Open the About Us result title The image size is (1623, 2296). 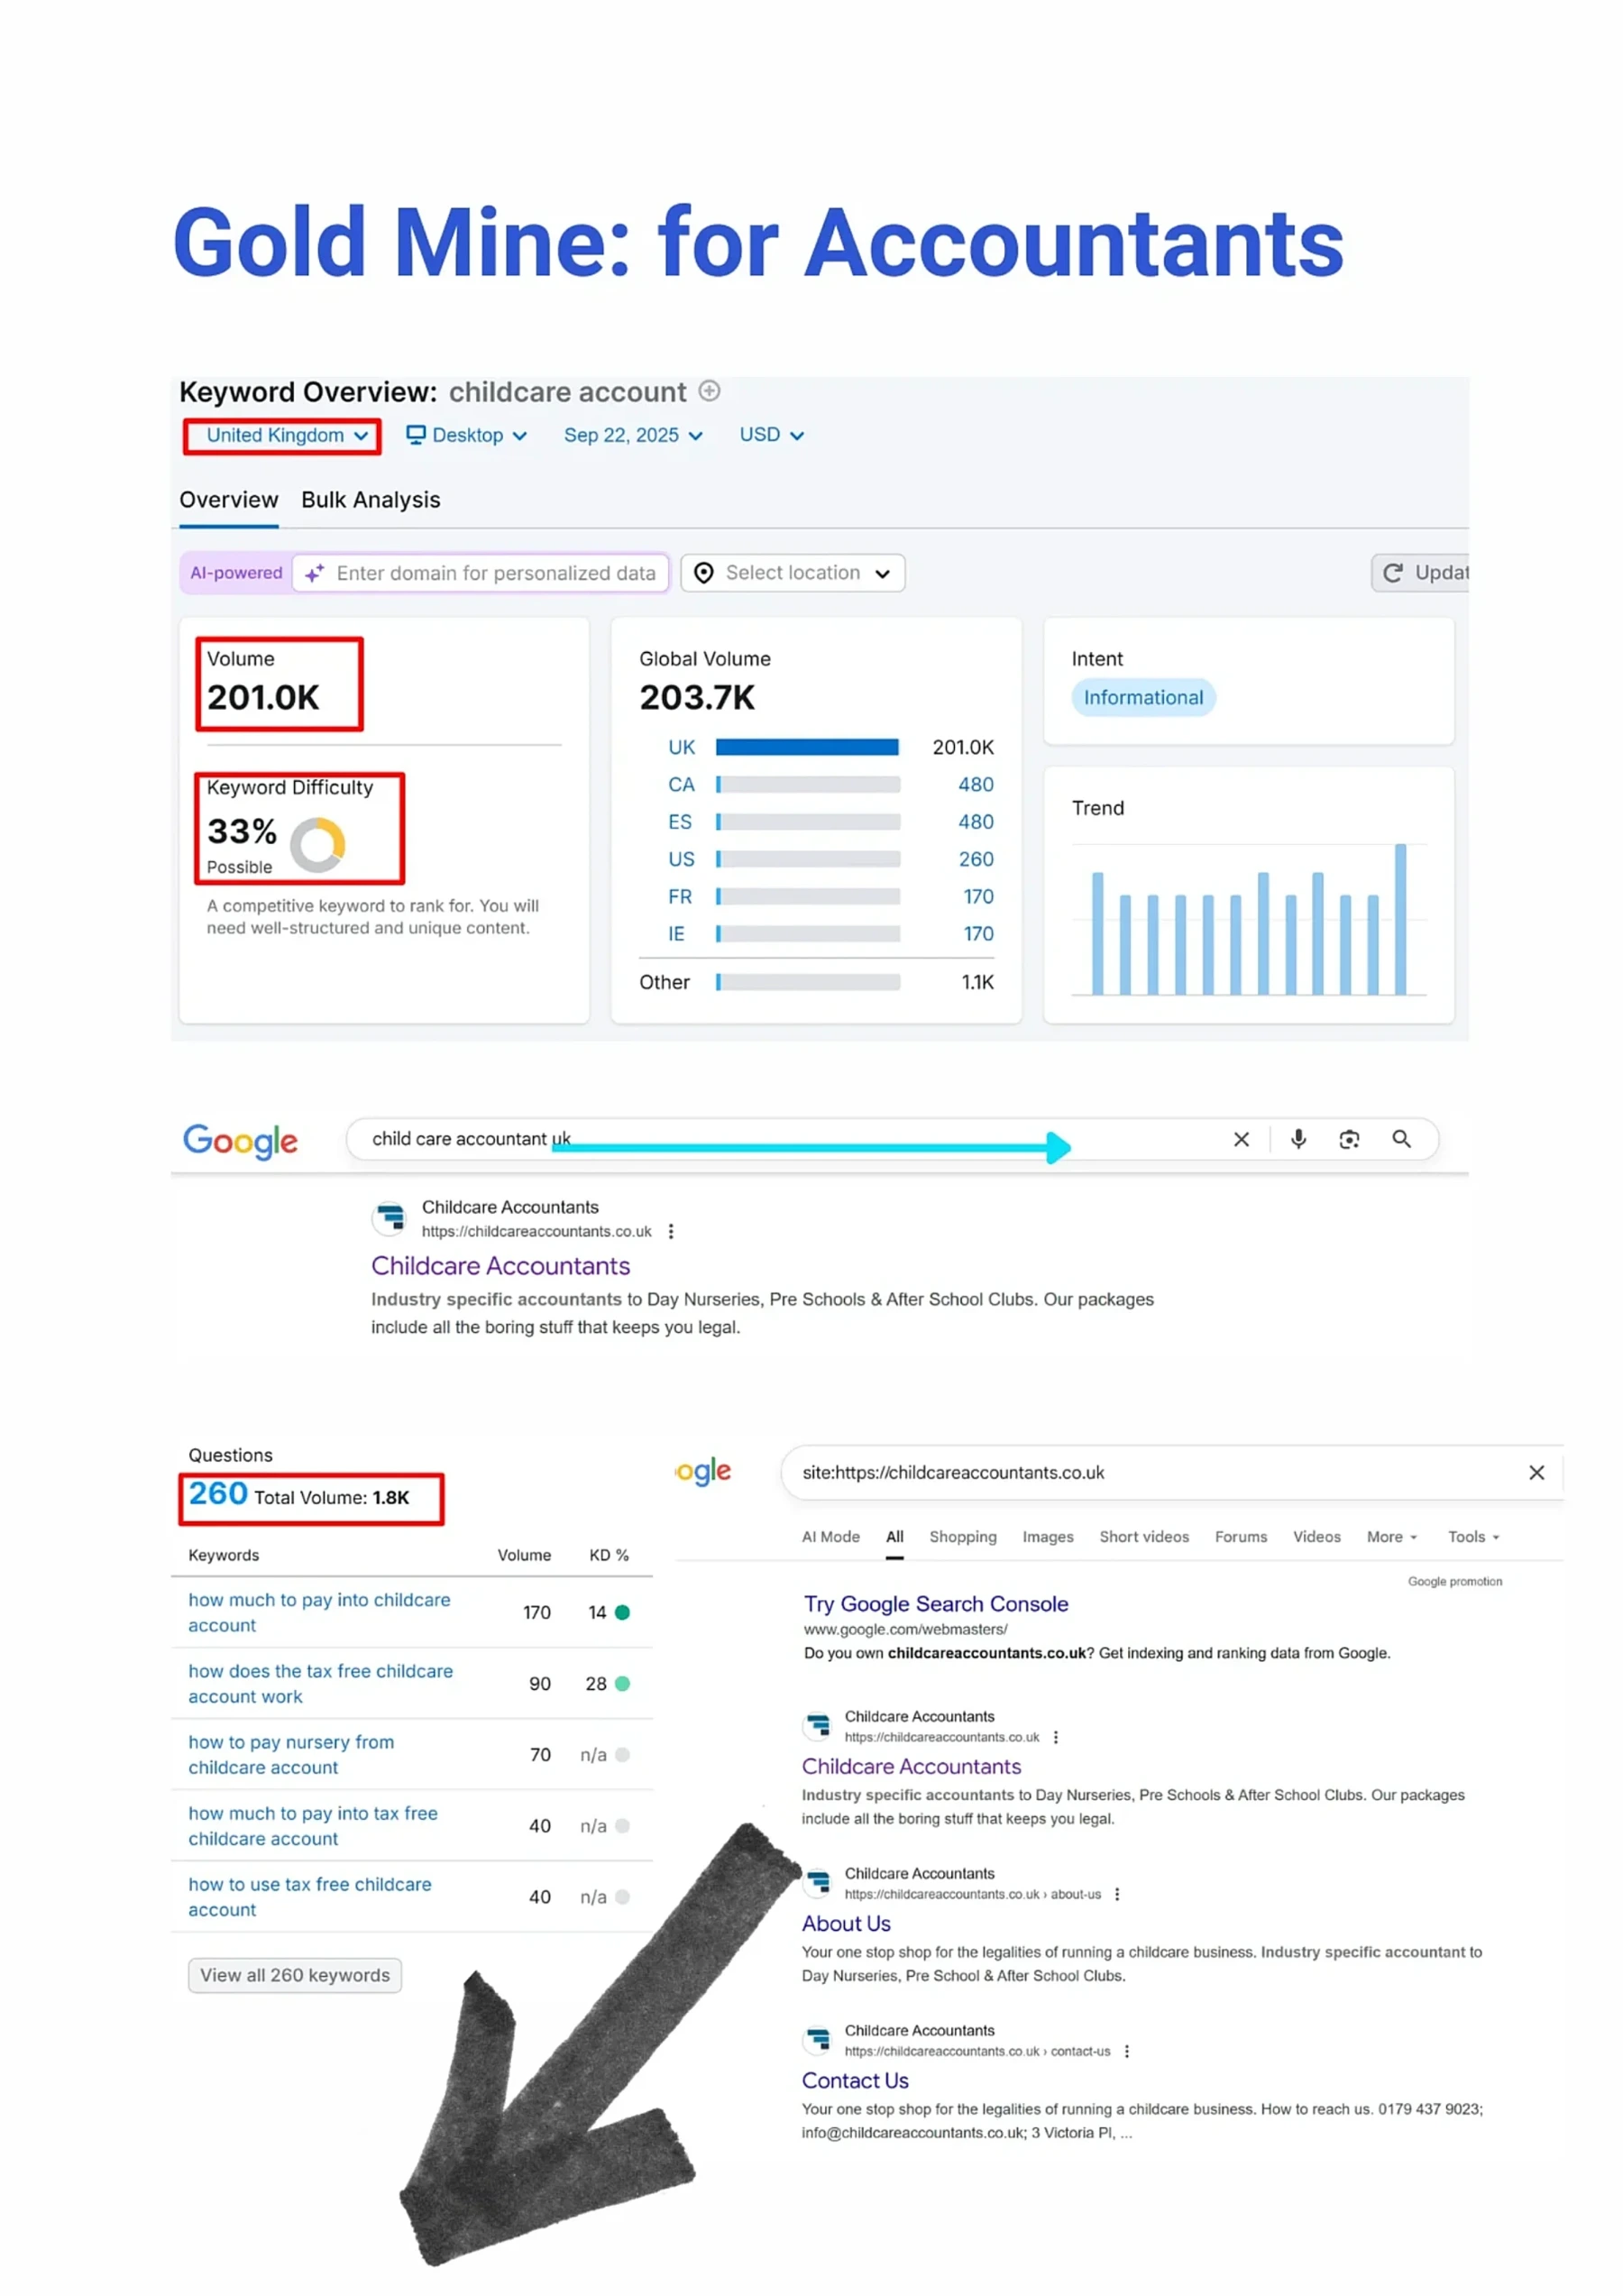tap(846, 1924)
